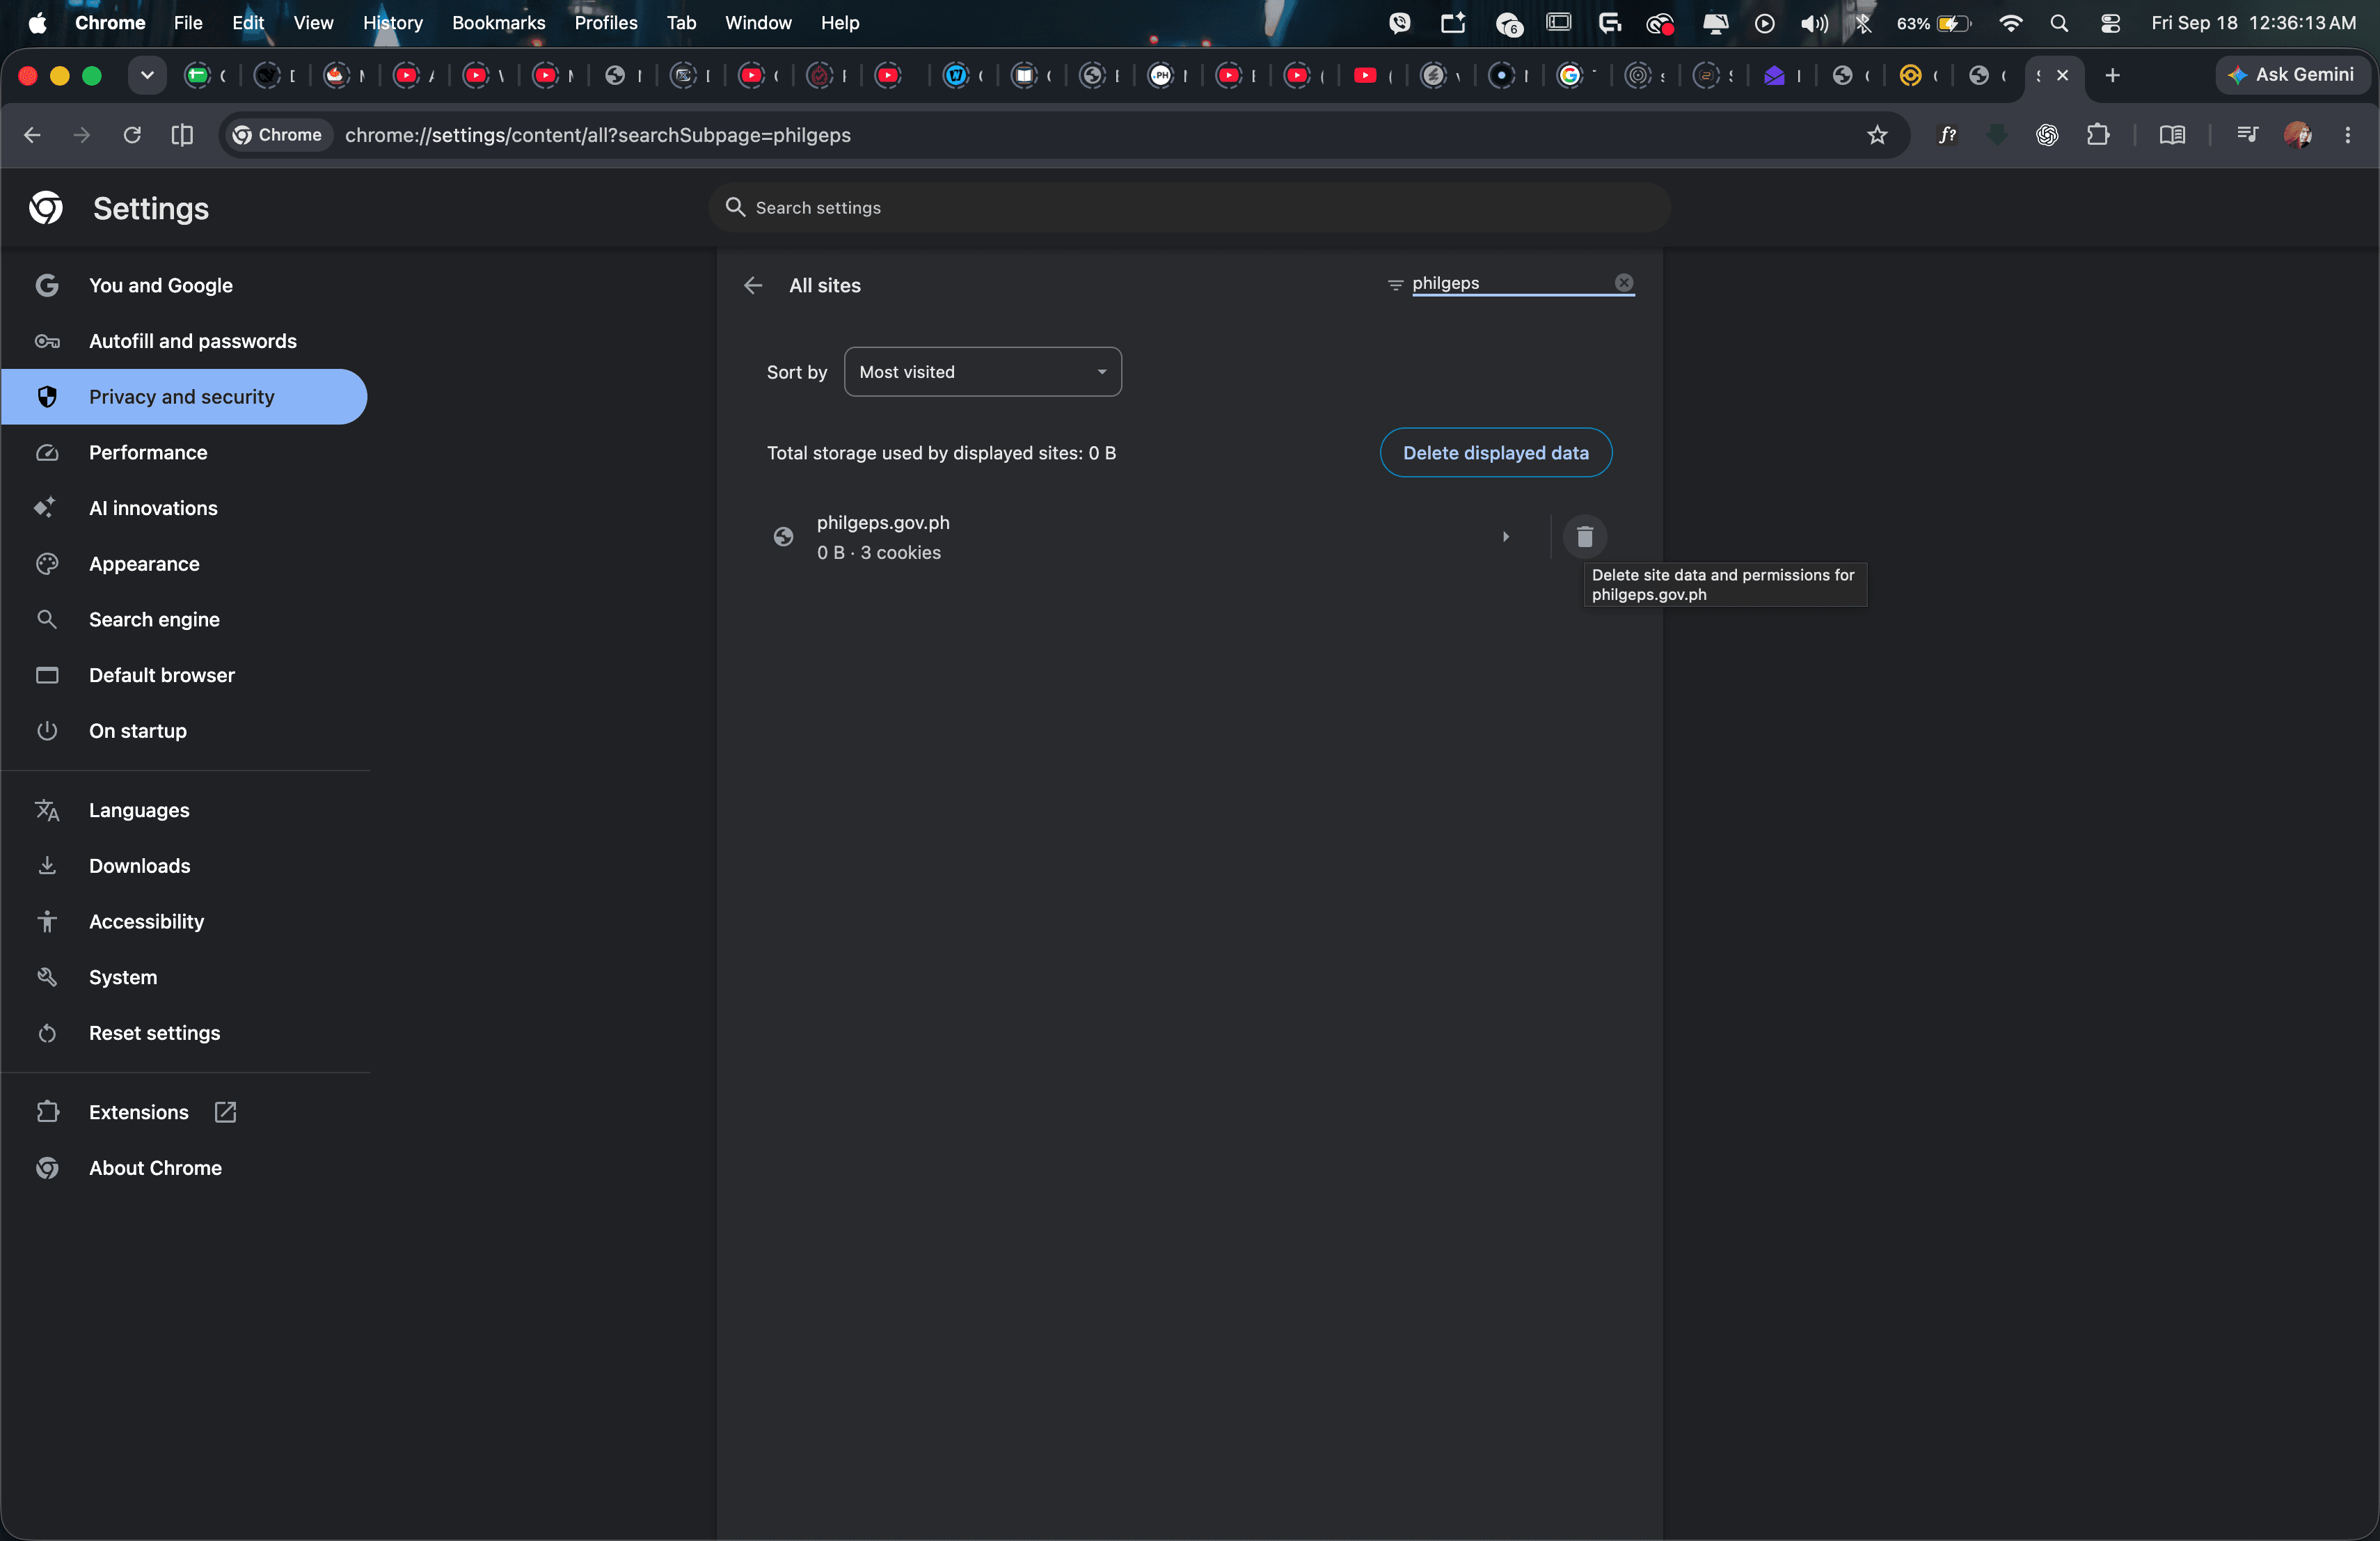Image resolution: width=2380 pixels, height=1541 pixels.
Task: Go back from All sites page
Action: coord(753,285)
